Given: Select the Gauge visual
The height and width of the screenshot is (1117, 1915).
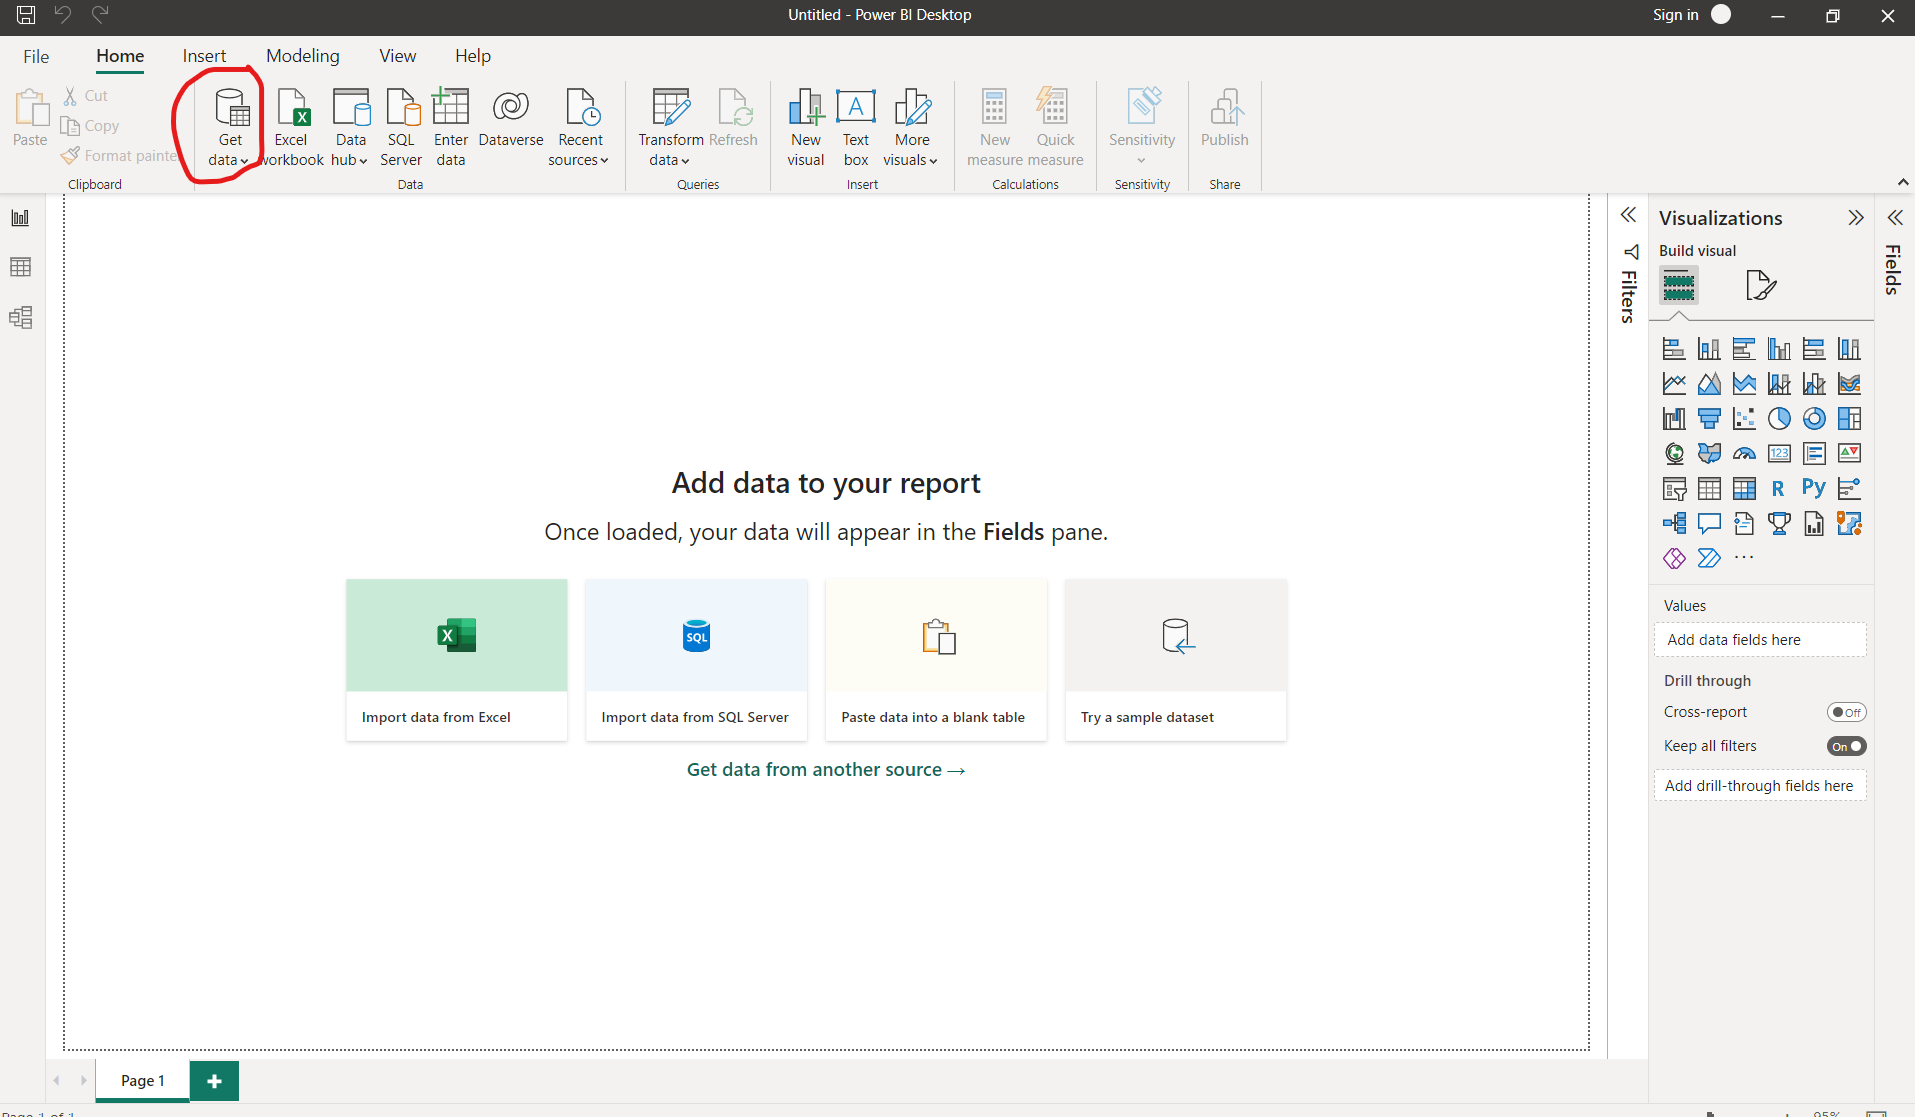Looking at the screenshot, I should point(1744,454).
